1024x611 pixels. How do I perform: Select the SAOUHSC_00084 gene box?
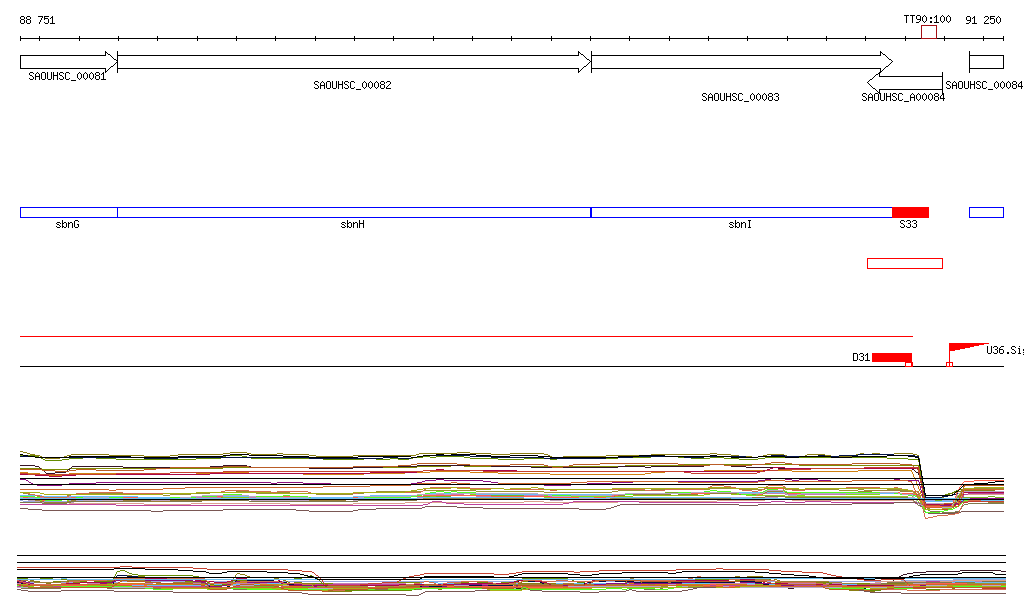pyautogui.click(x=986, y=62)
